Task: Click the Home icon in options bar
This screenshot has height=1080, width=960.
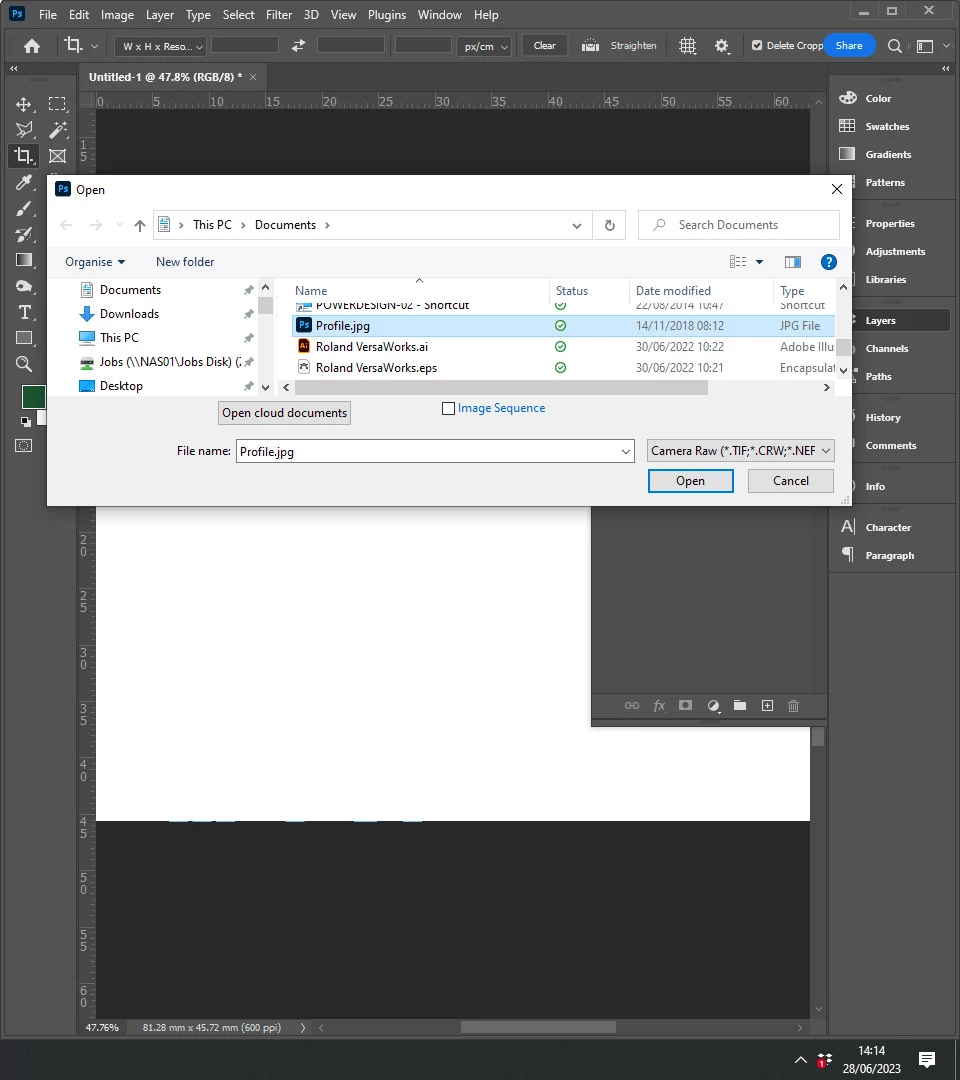Action: (x=32, y=46)
